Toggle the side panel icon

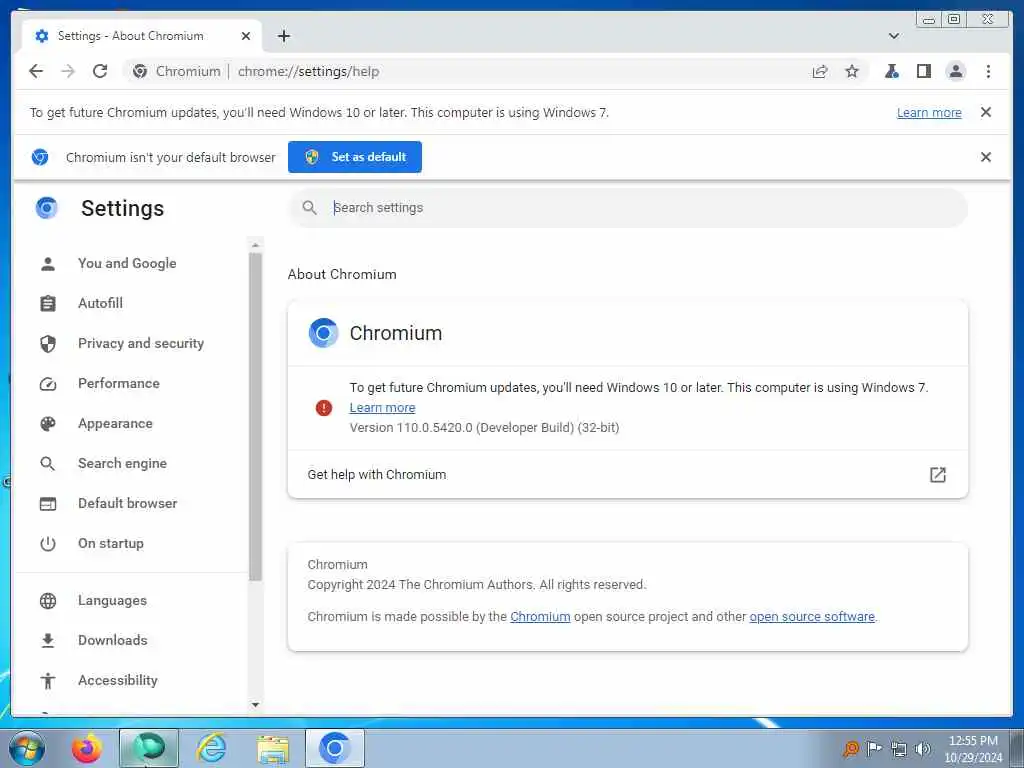click(923, 71)
